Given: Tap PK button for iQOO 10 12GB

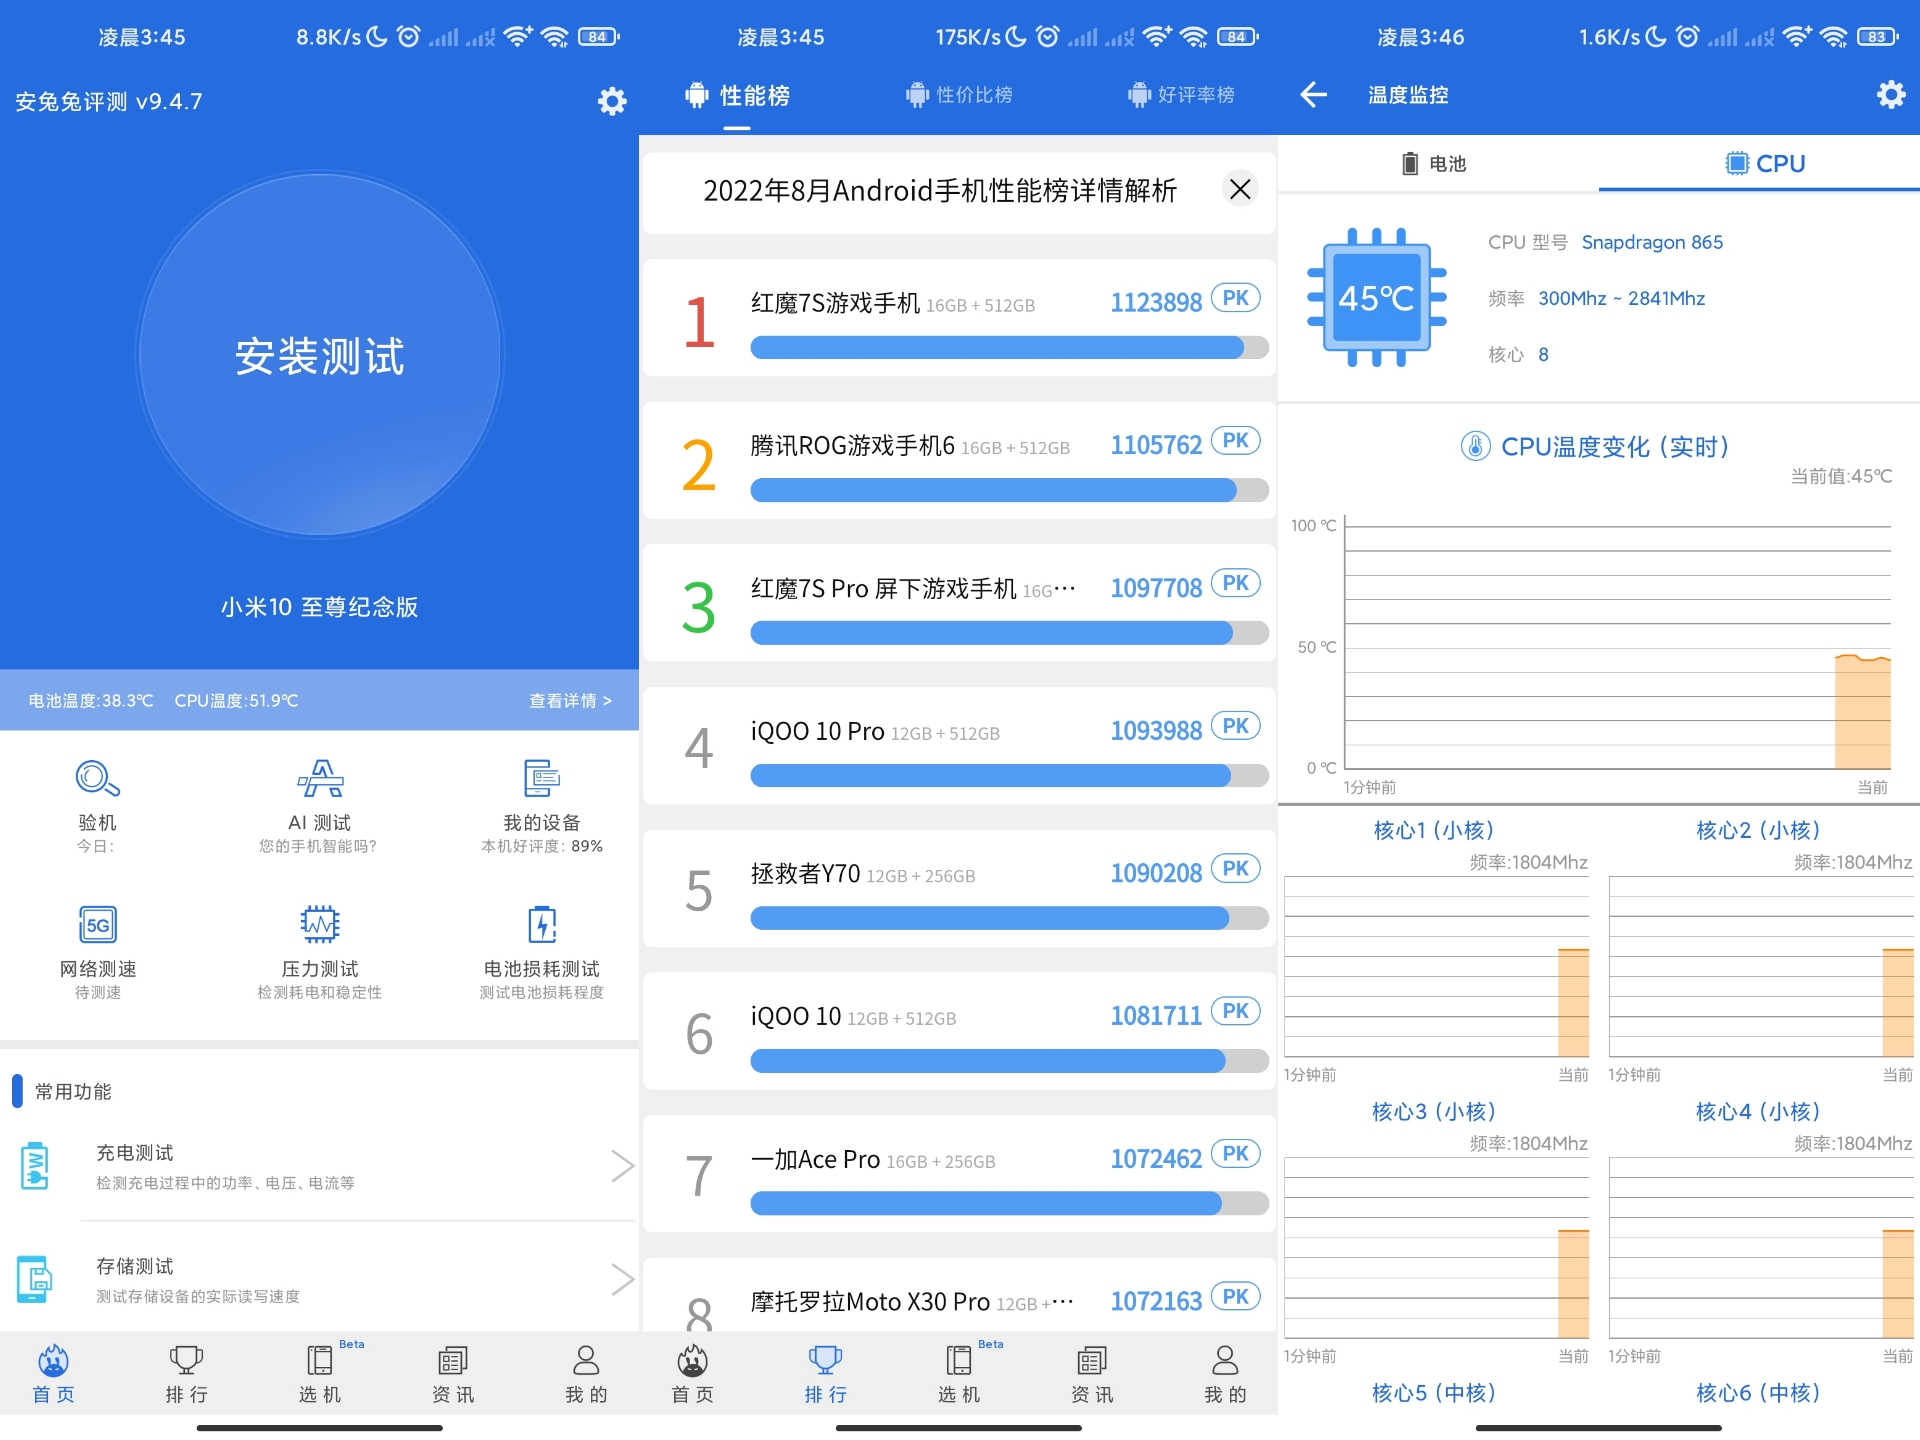Looking at the screenshot, I should 1235,1011.
